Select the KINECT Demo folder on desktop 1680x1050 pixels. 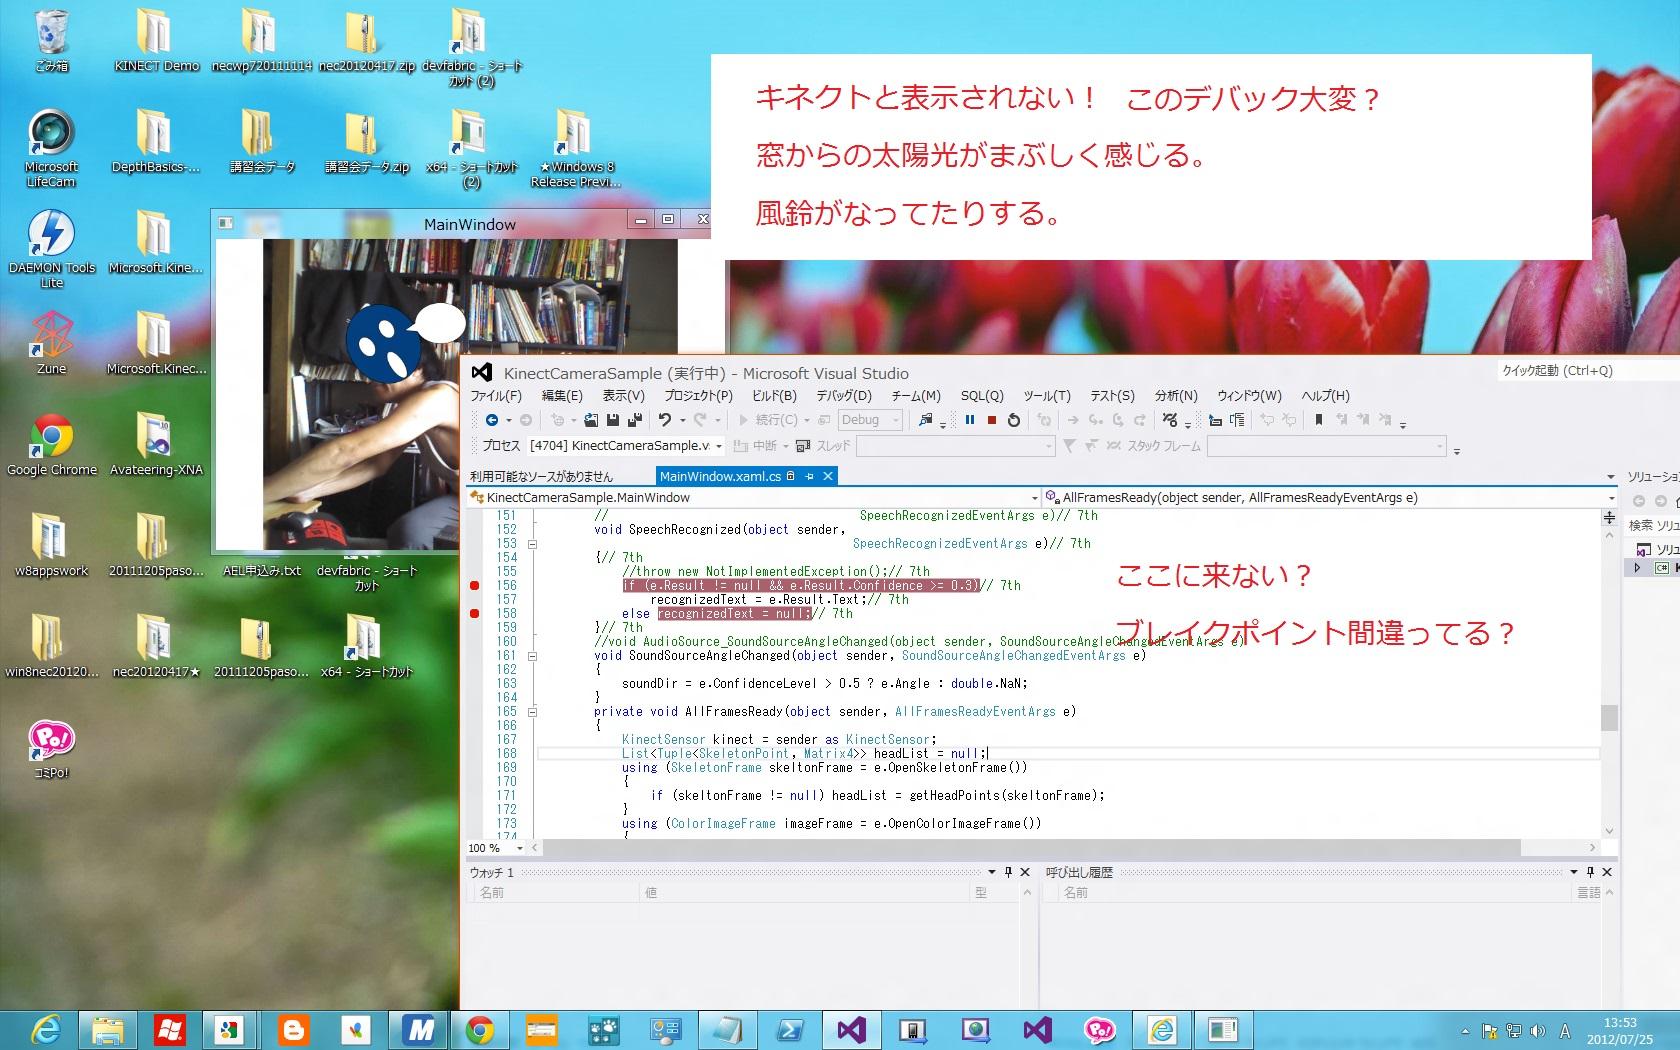[157, 42]
